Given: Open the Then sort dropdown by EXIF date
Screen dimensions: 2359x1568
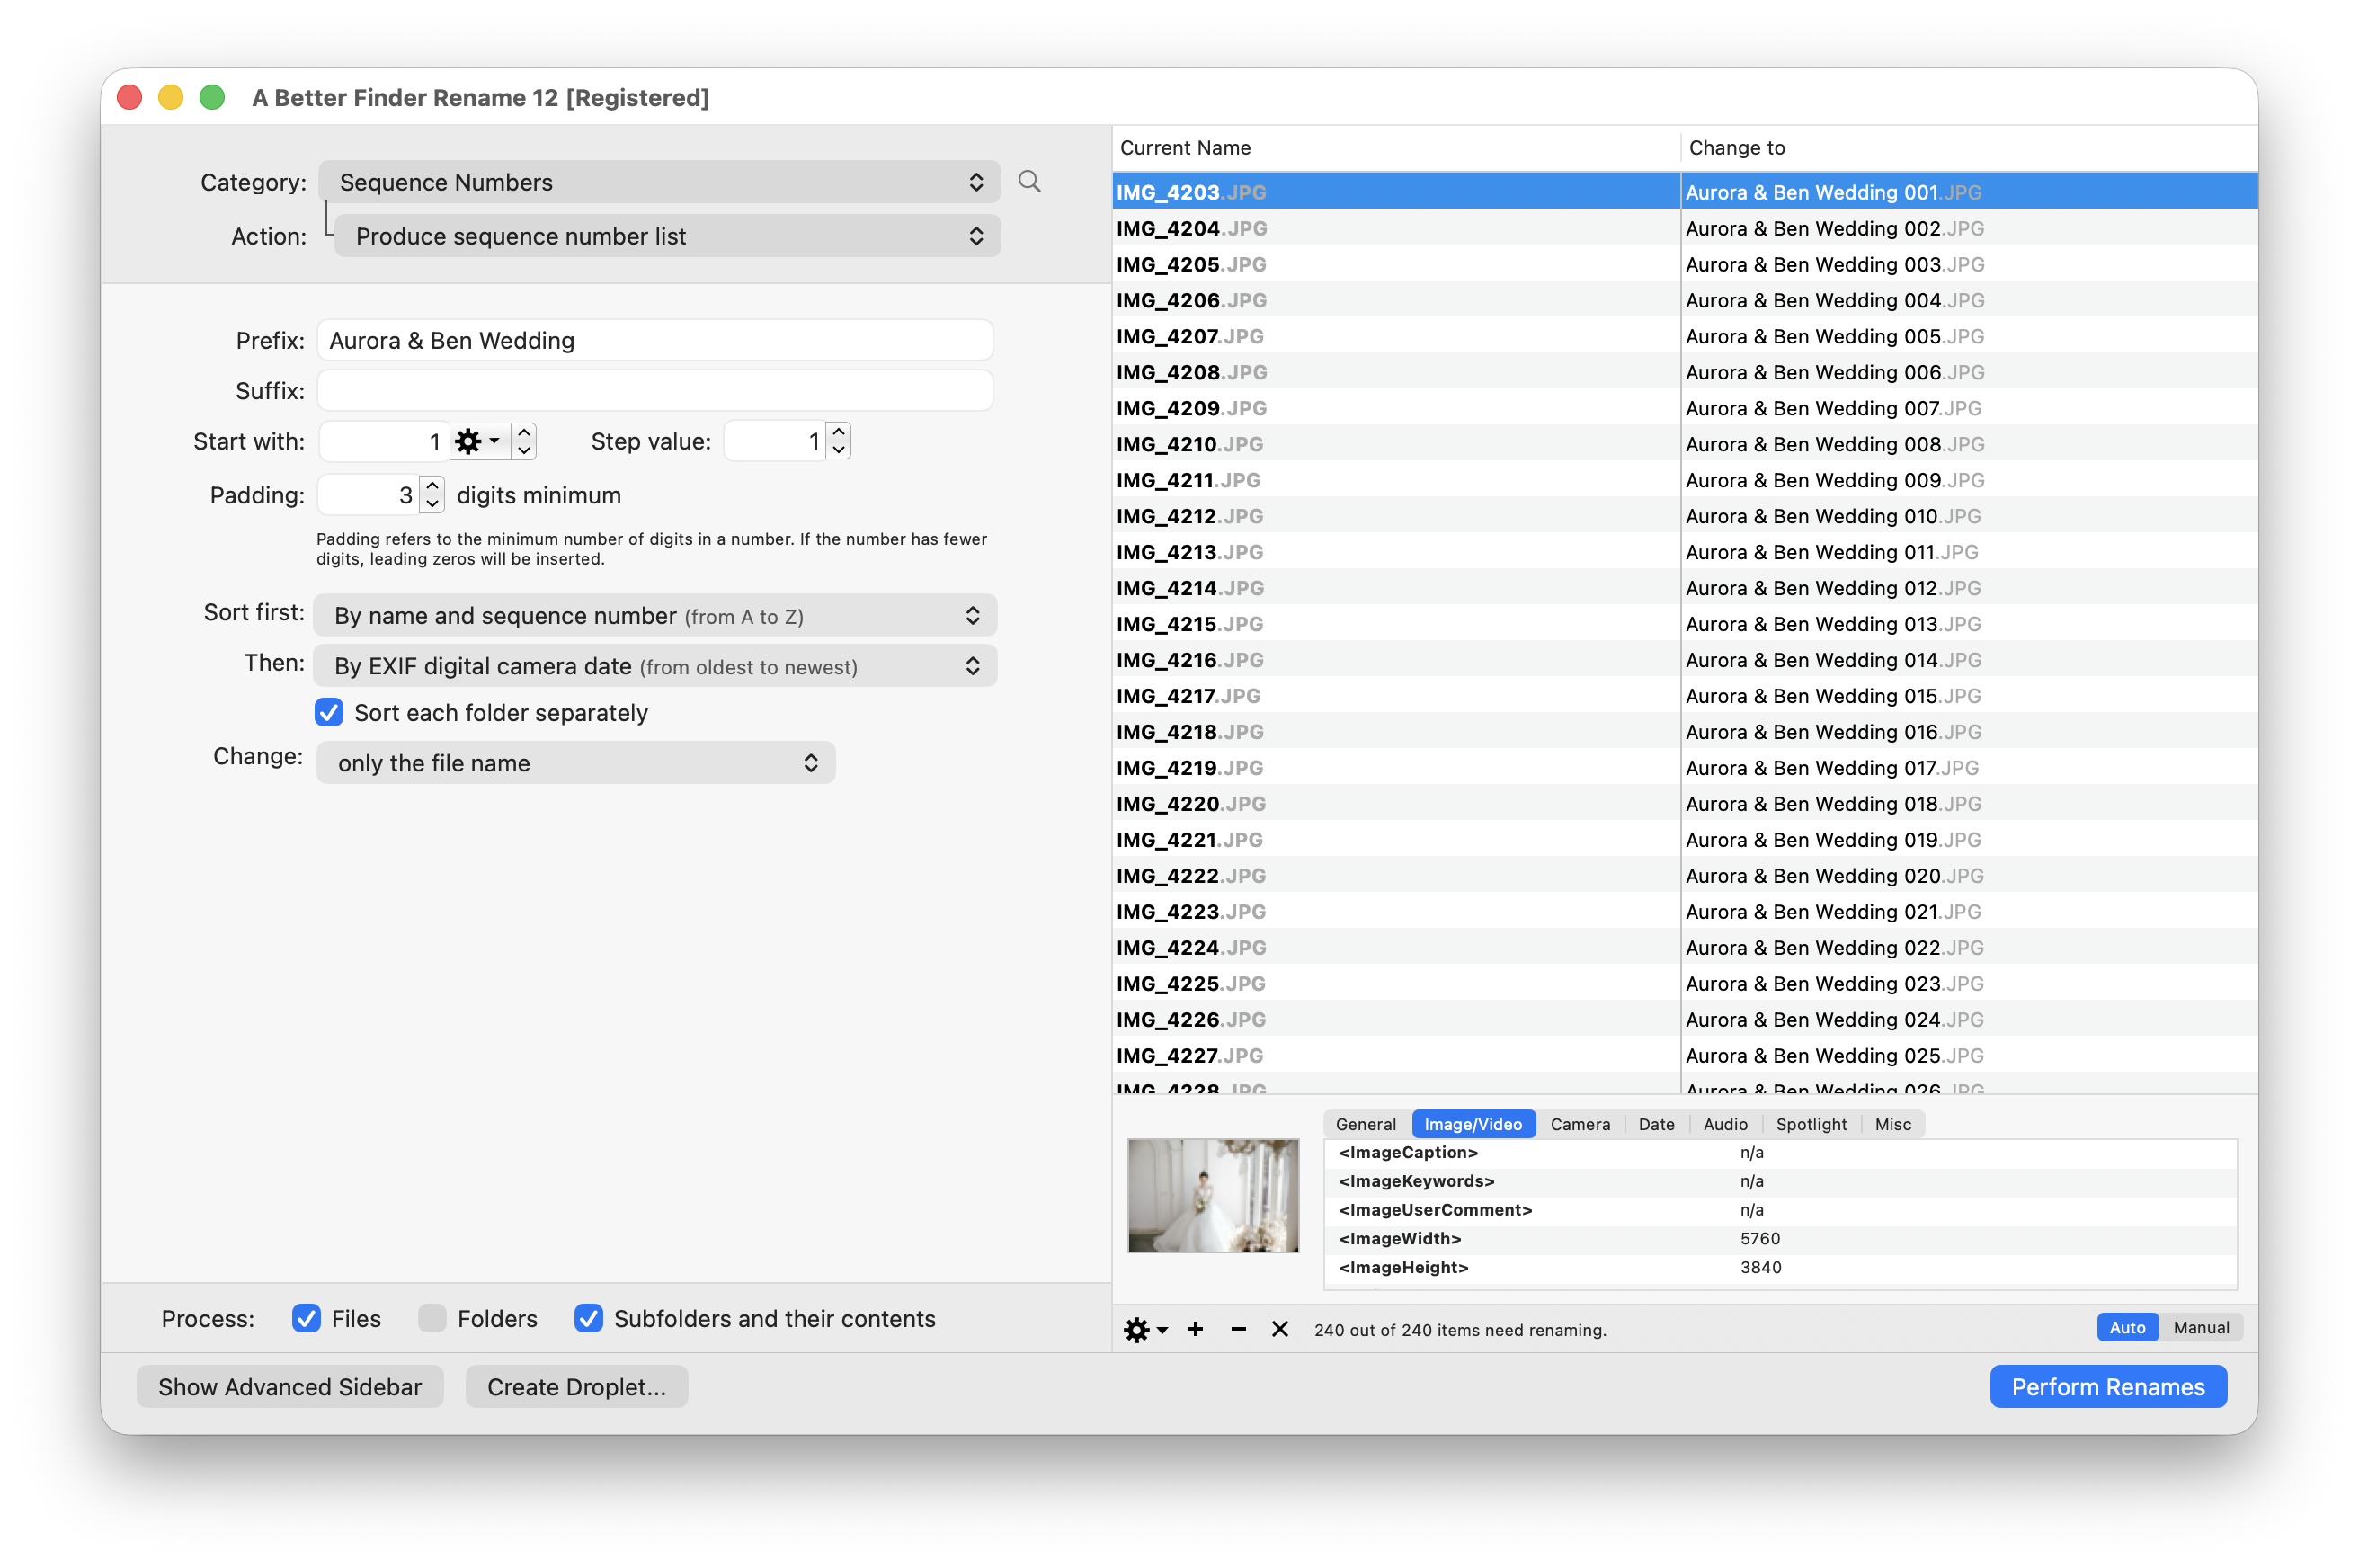Looking at the screenshot, I should 655,666.
